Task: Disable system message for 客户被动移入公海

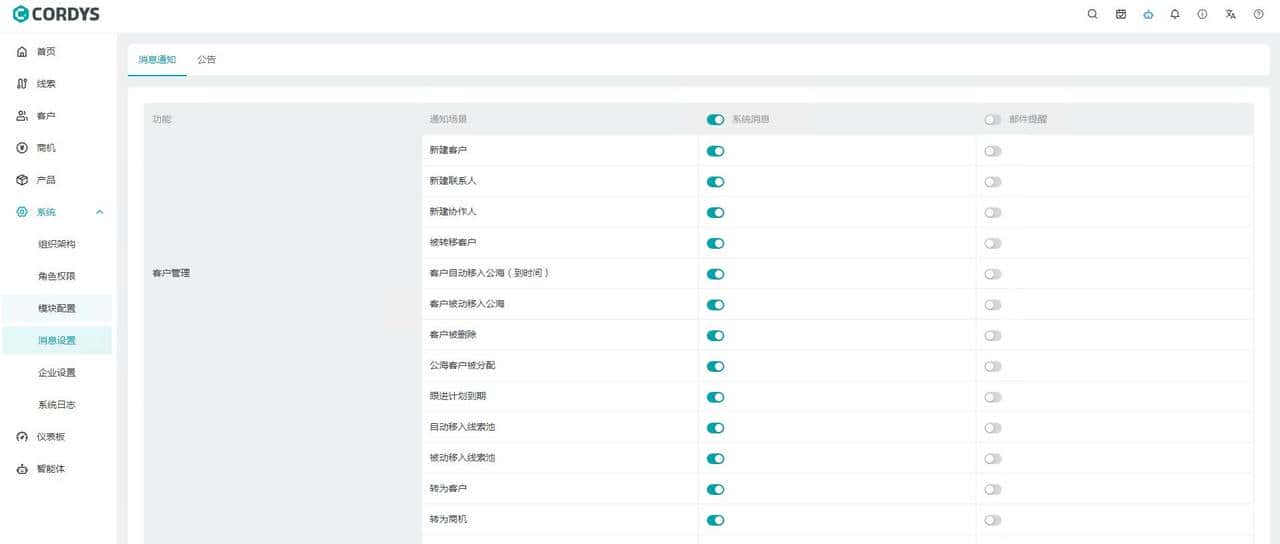Action: point(715,305)
